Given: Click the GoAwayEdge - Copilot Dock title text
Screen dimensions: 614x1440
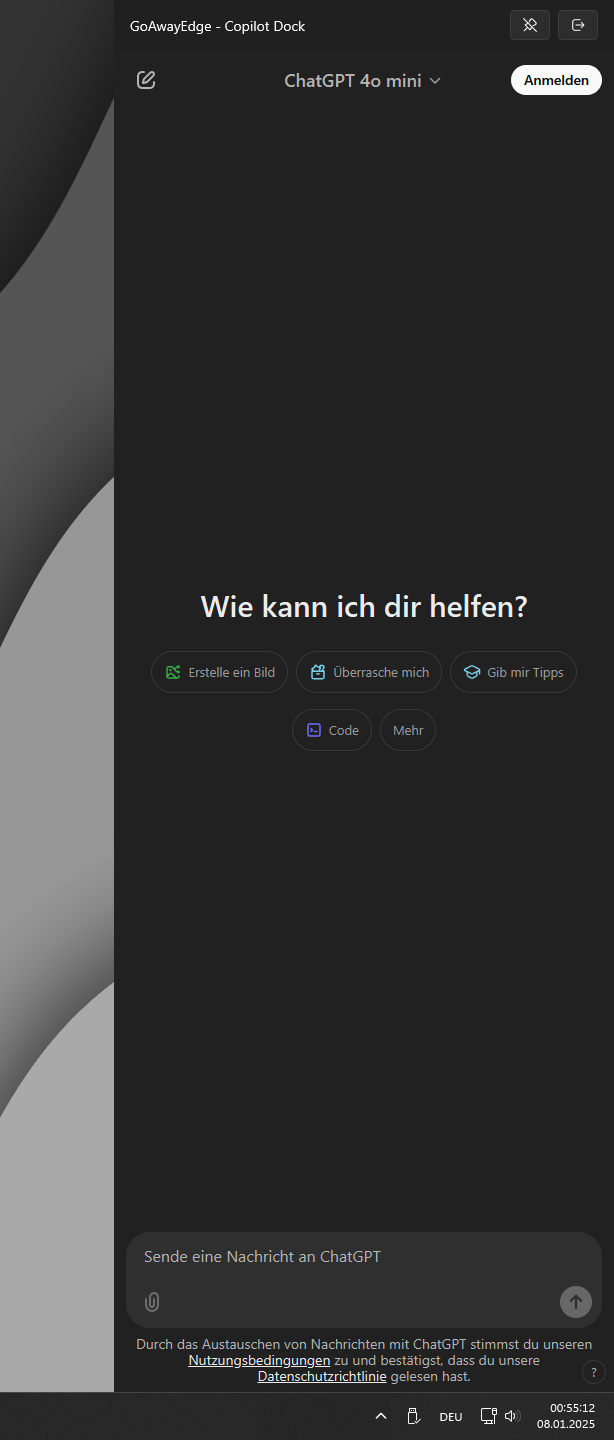Looking at the screenshot, I should pyautogui.click(x=218, y=26).
